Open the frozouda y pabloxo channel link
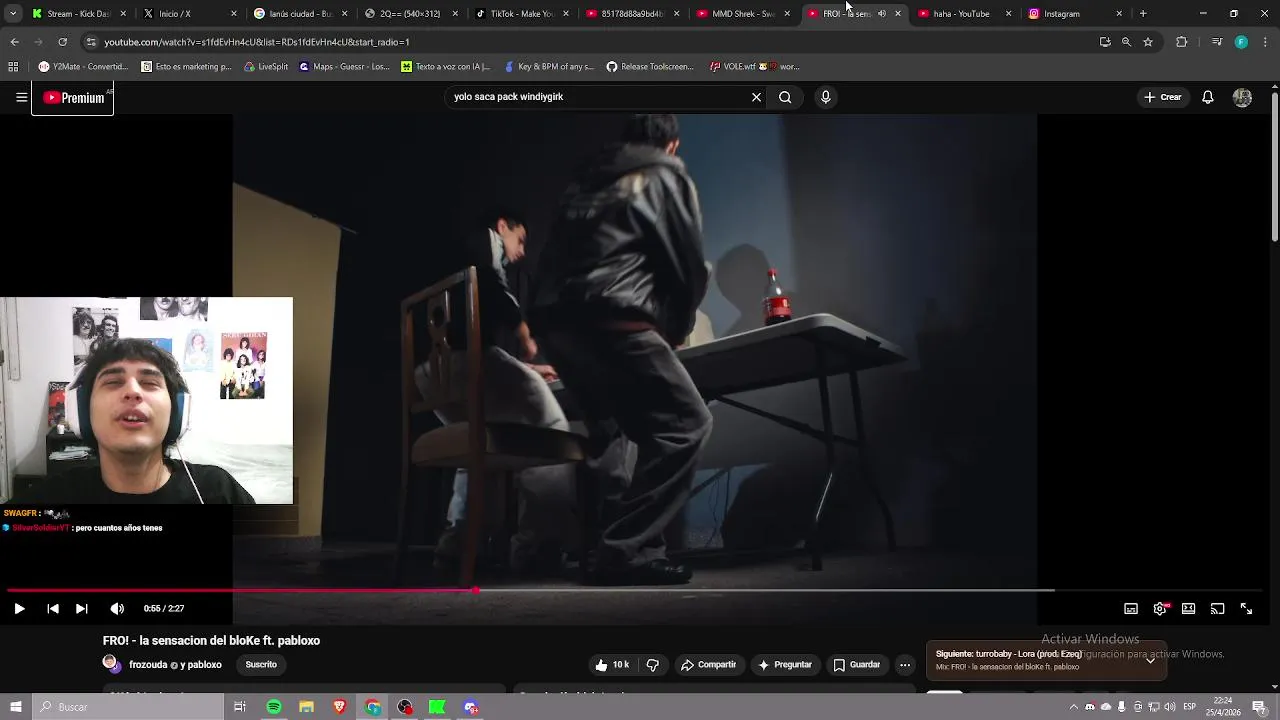This screenshot has width=1280, height=720. point(176,665)
